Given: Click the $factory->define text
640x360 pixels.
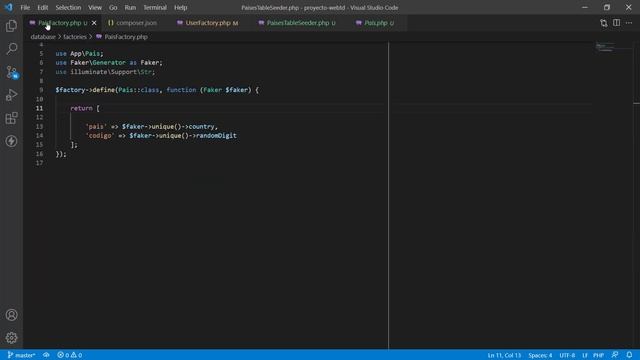Looking at the screenshot, I should (85, 90).
